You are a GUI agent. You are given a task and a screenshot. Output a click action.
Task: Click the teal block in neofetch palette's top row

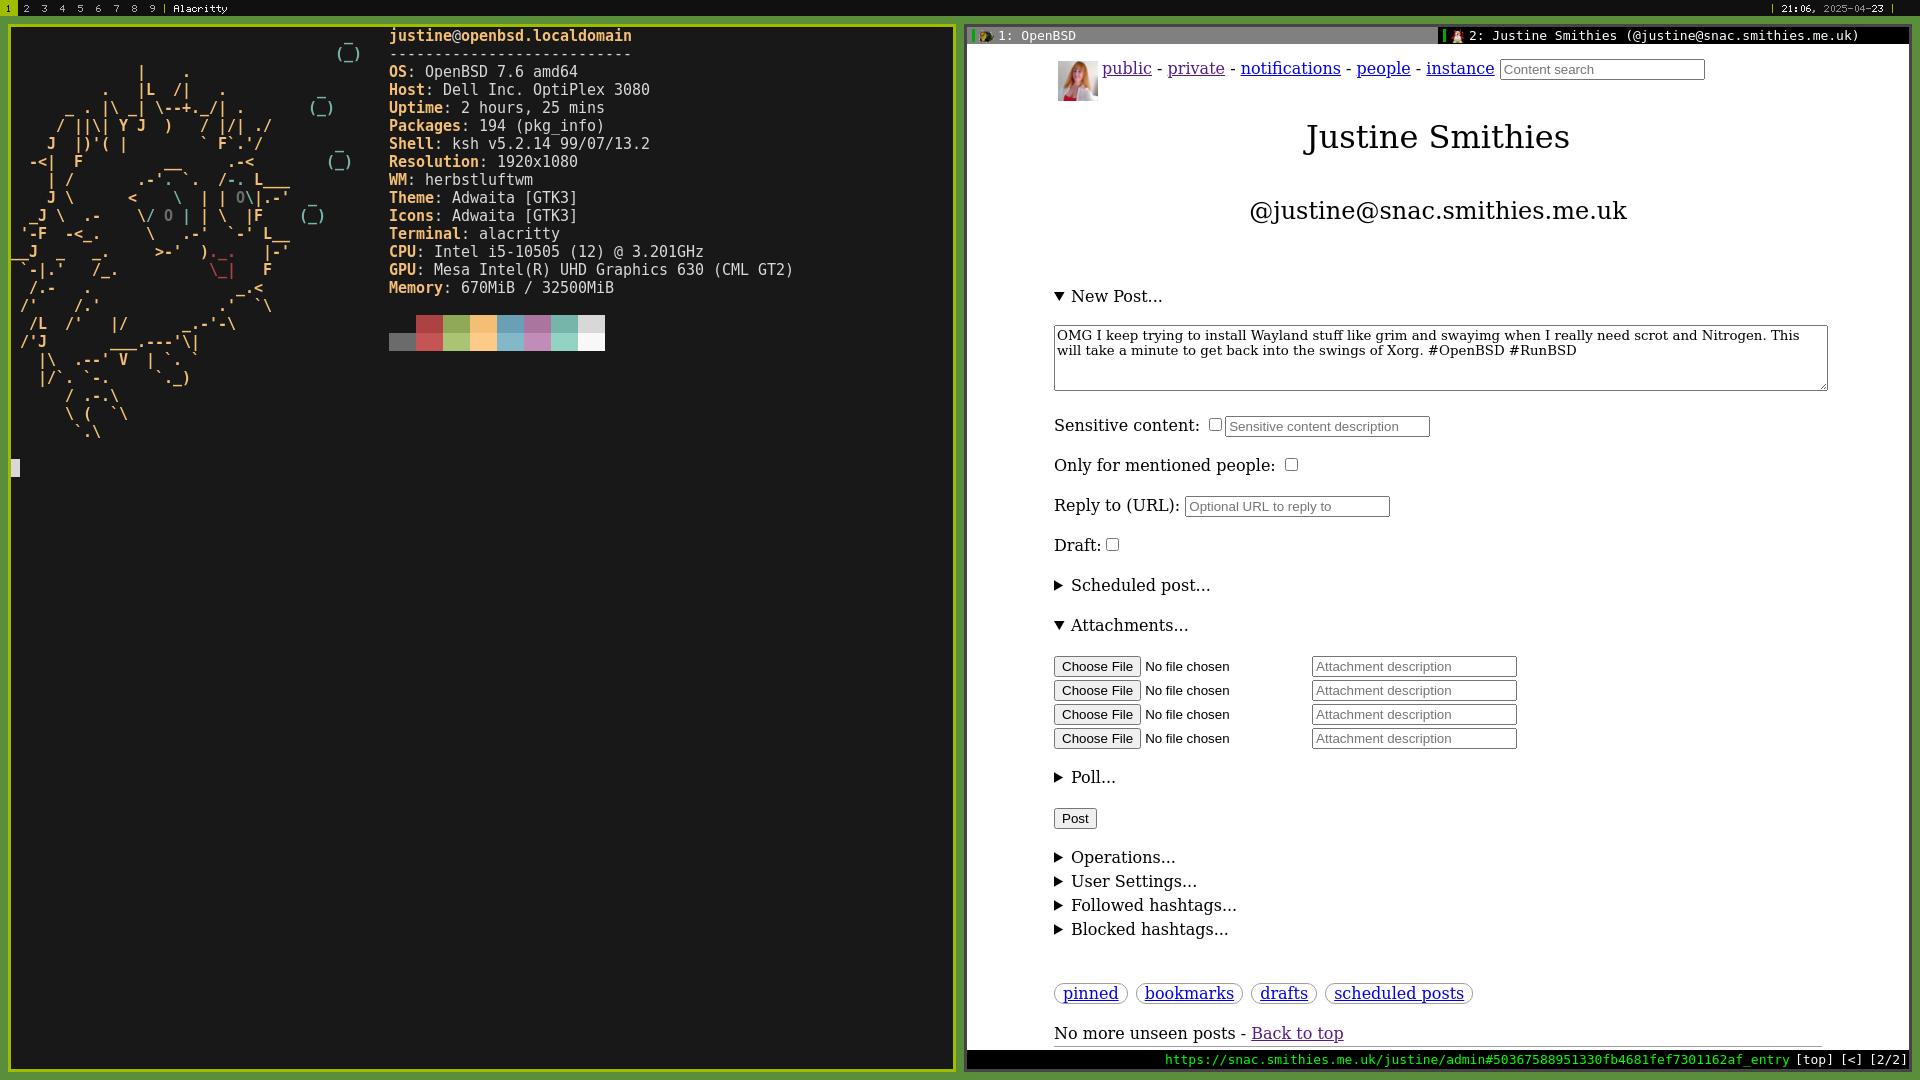[564, 324]
